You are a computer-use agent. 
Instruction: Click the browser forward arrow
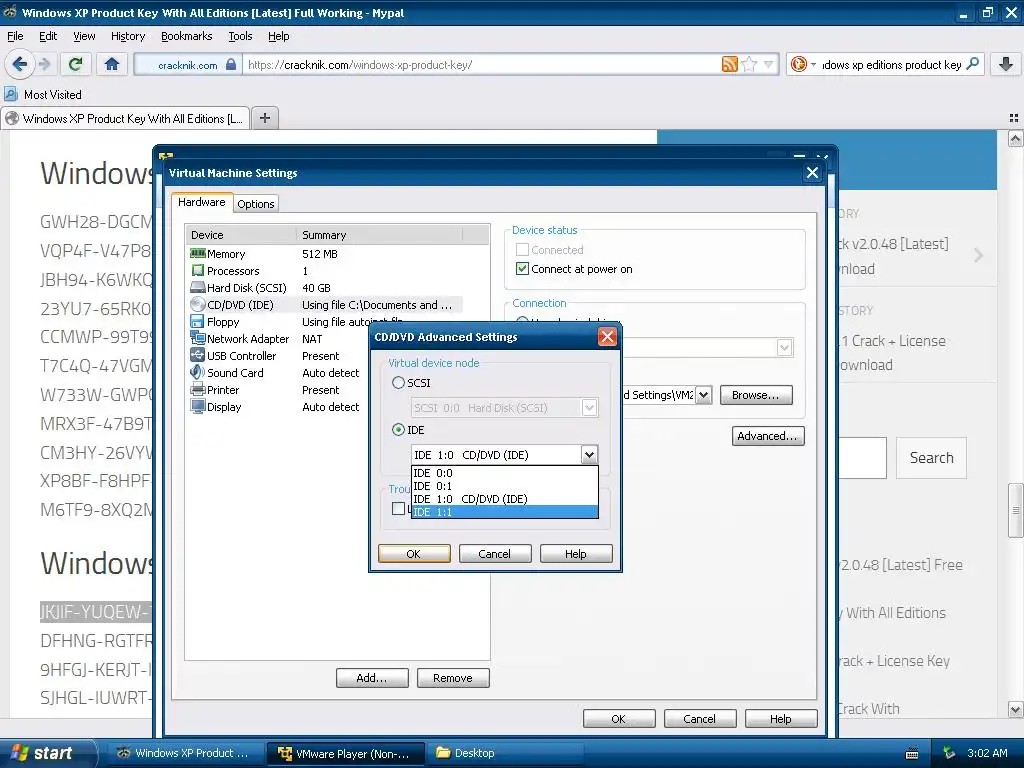point(44,64)
